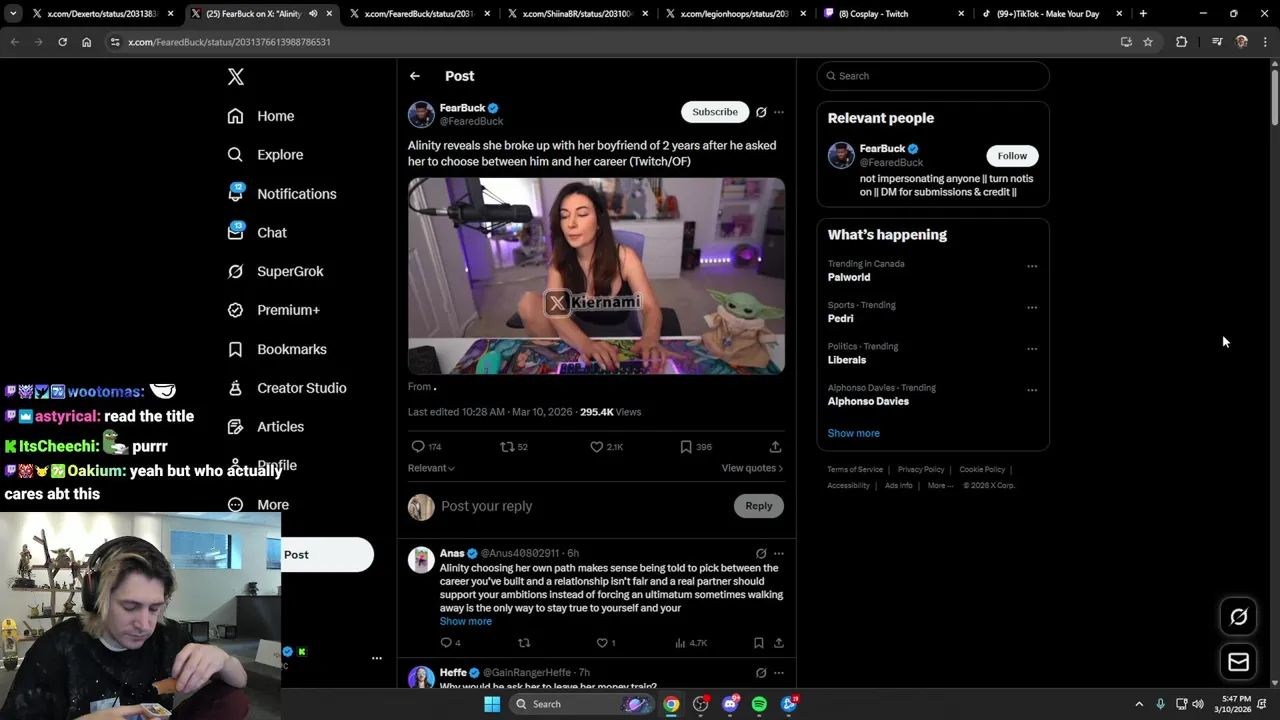The image size is (1280, 720).
Task: Click the Post your reply field
Action: (x=586, y=506)
